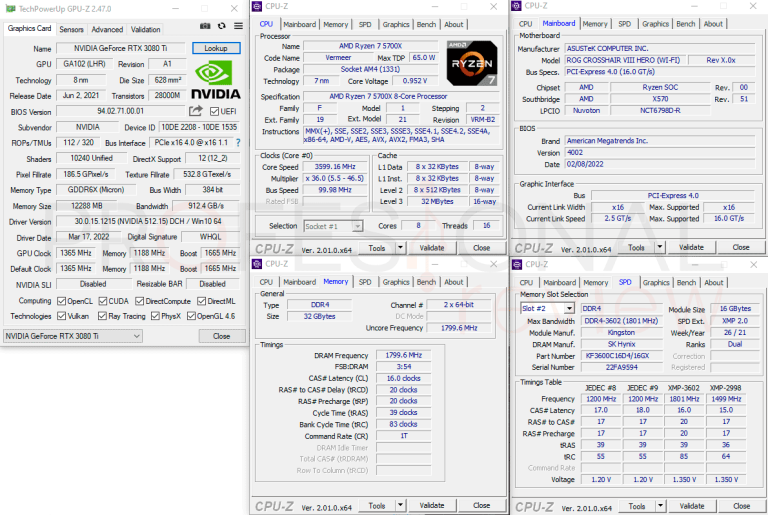Expand Tools dropdown arrow in Mainboard window
This screenshot has width=768, height=515.
click(660, 247)
